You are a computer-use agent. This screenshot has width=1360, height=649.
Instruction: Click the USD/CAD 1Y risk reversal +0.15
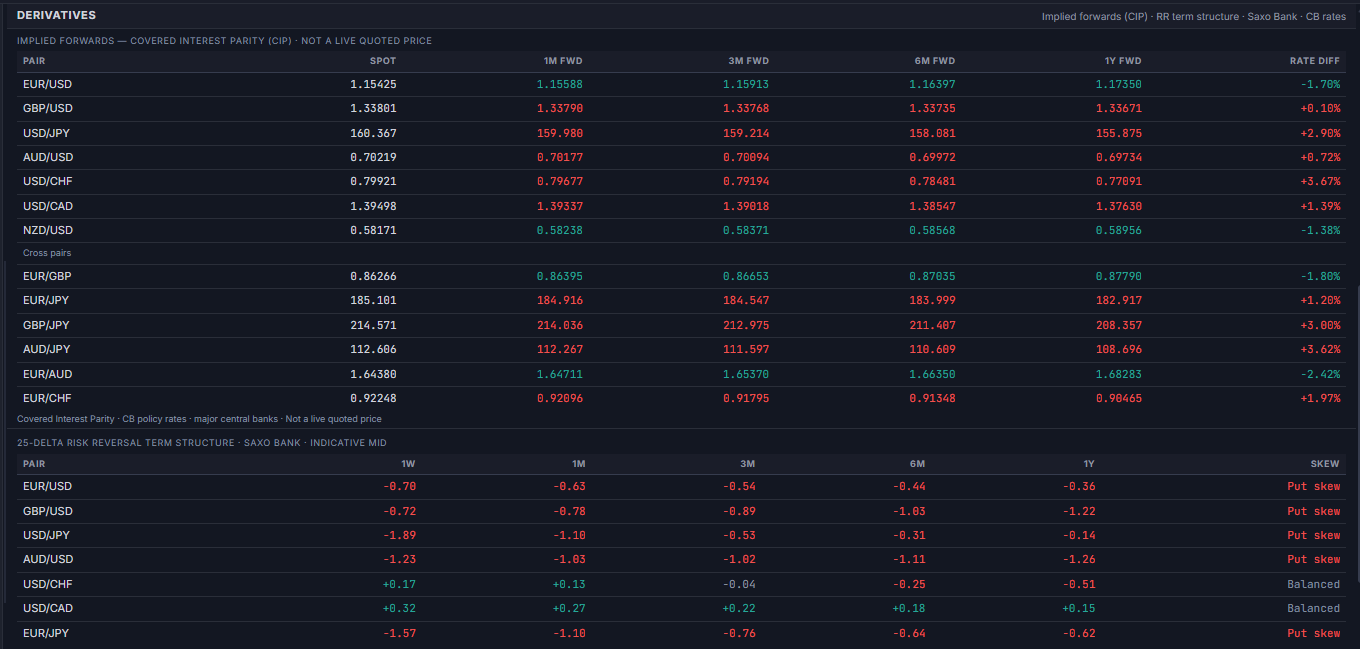(x=1079, y=608)
